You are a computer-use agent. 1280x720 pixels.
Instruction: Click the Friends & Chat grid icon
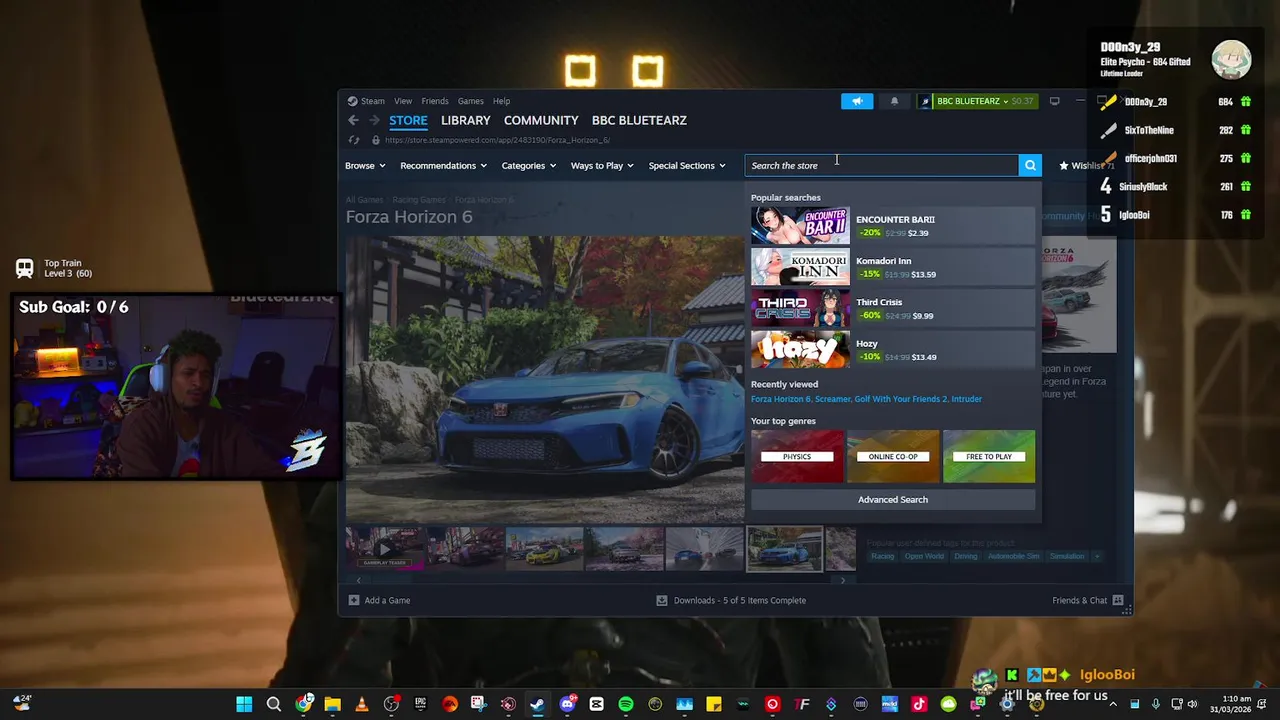(1118, 600)
